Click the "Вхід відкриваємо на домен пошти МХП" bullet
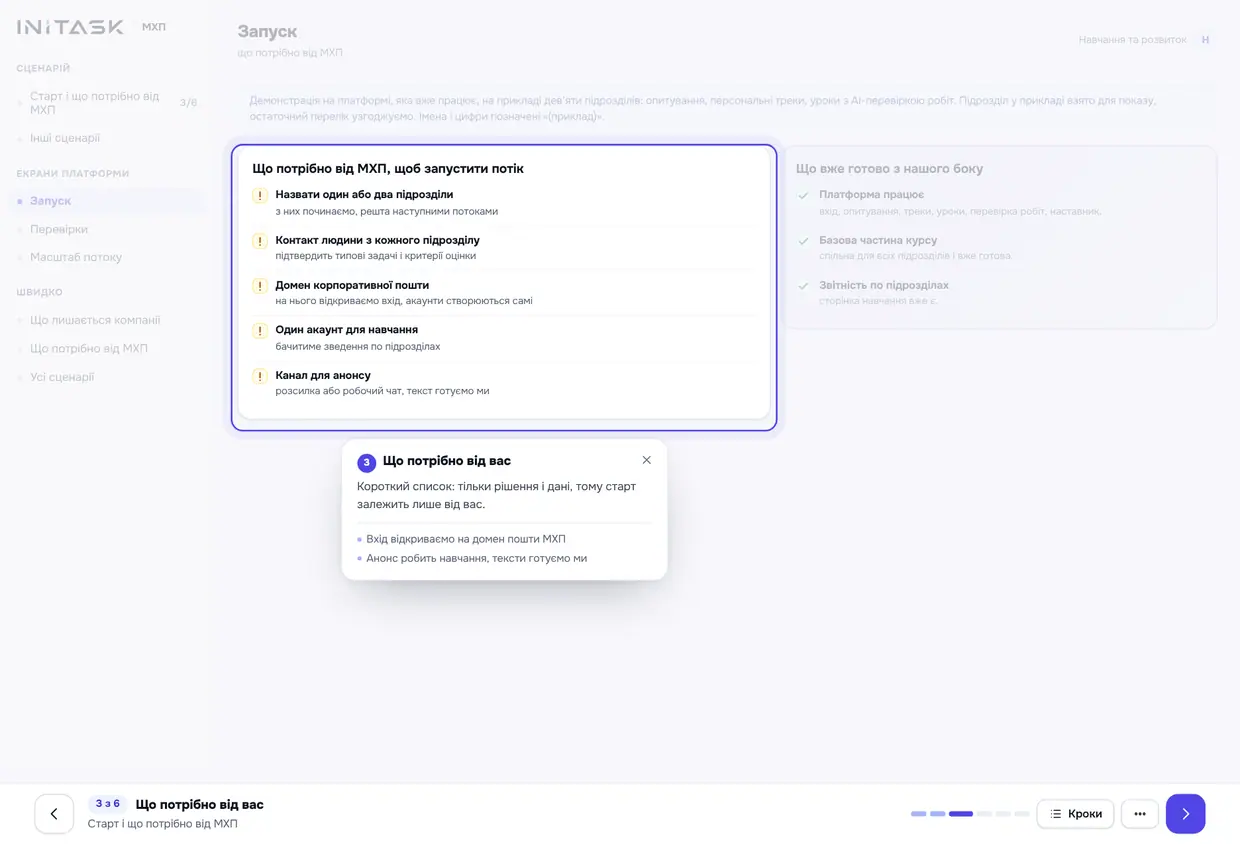 466,539
